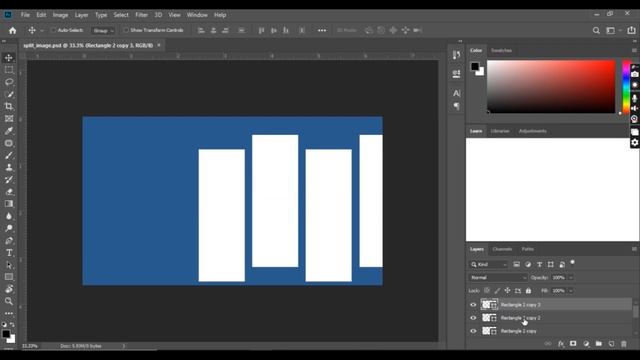Toggle lock image pixels brush icon
Viewport: 640px width, 360px height.
(497, 291)
